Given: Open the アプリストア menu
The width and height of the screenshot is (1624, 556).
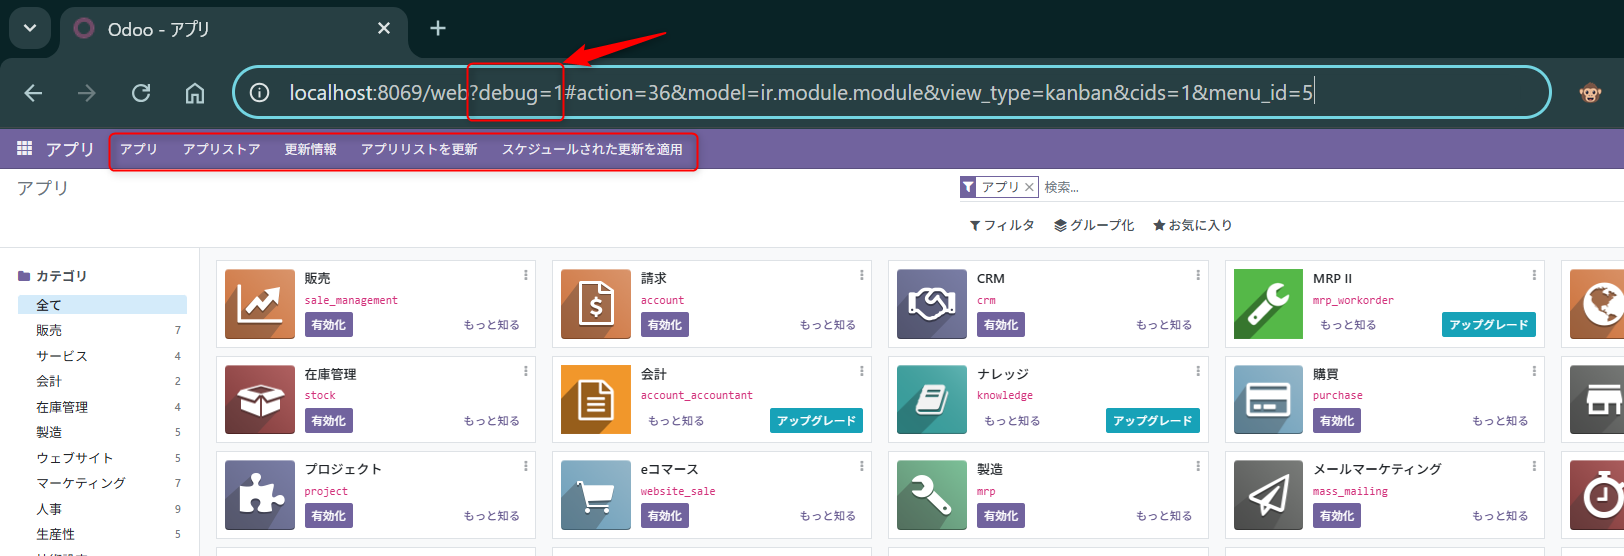Looking at the screenshot, I should [x=221, y=149].
